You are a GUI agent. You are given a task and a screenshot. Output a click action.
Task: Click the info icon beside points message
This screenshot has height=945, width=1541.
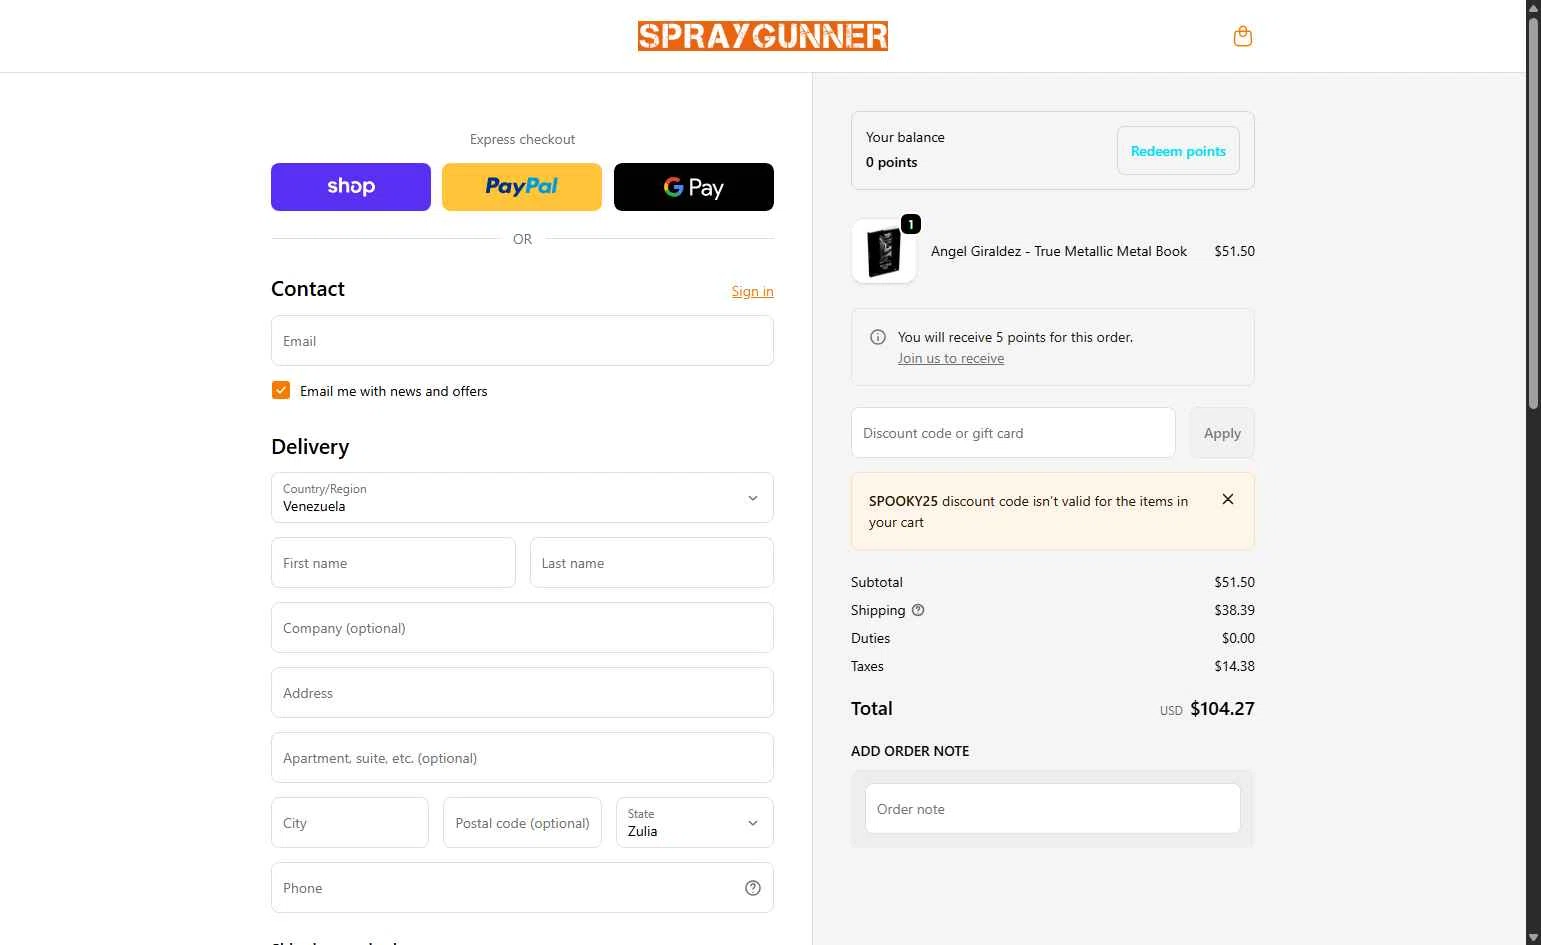(x=878, y=337)
